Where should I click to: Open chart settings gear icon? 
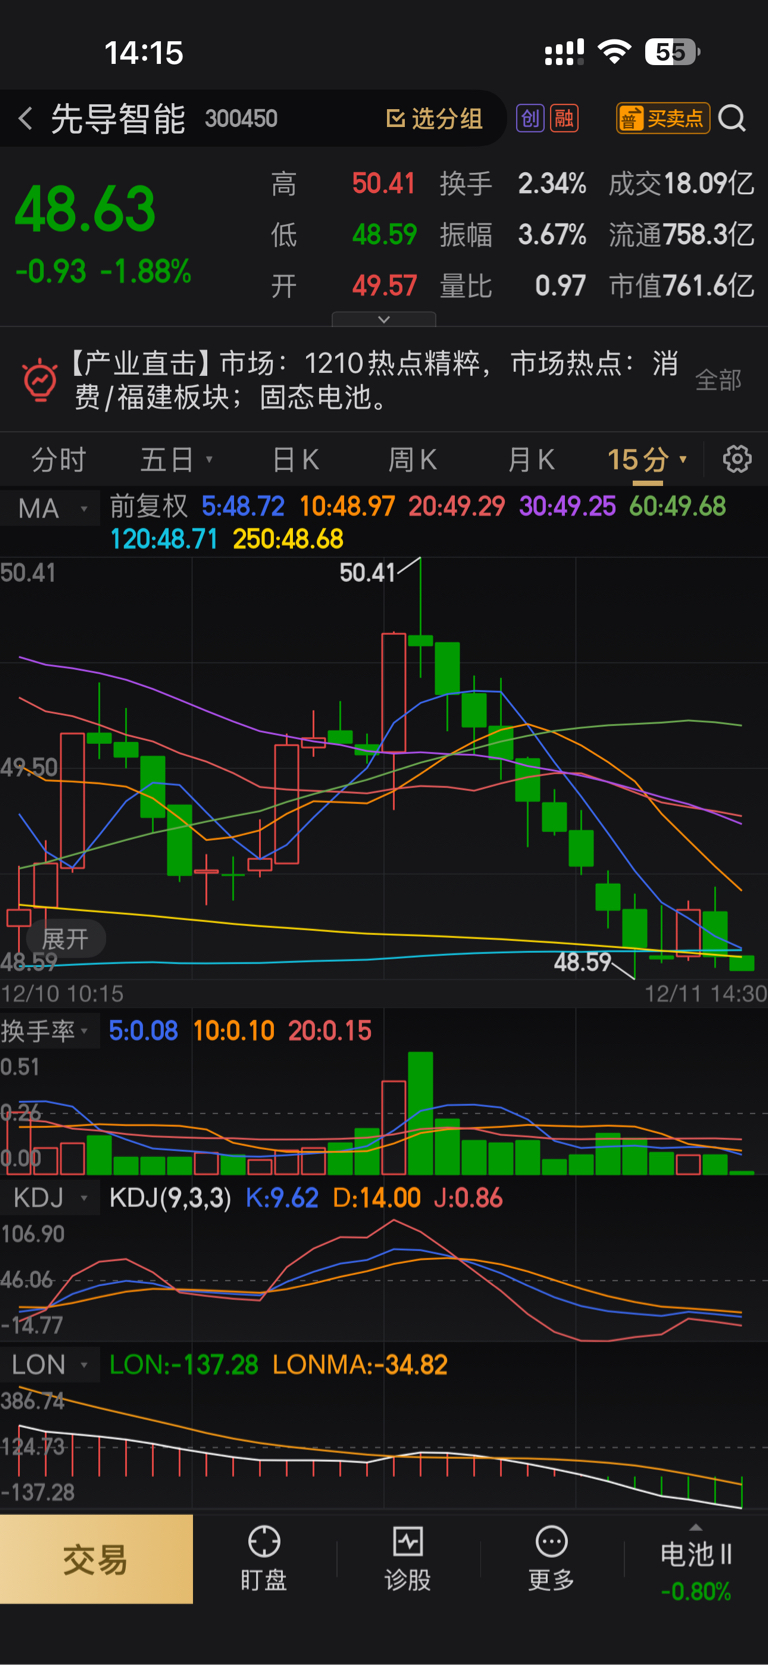[737, 459]
